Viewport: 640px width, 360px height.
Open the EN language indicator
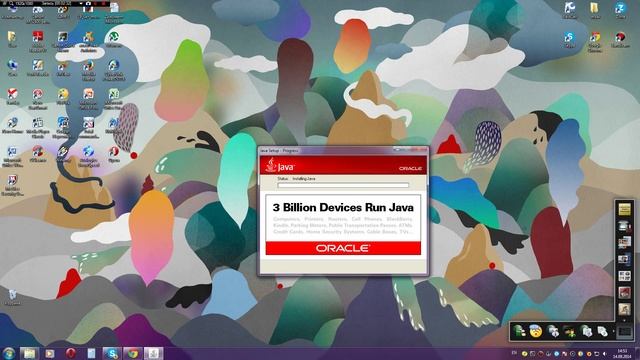pyautogui.click(x=514, y=353)
